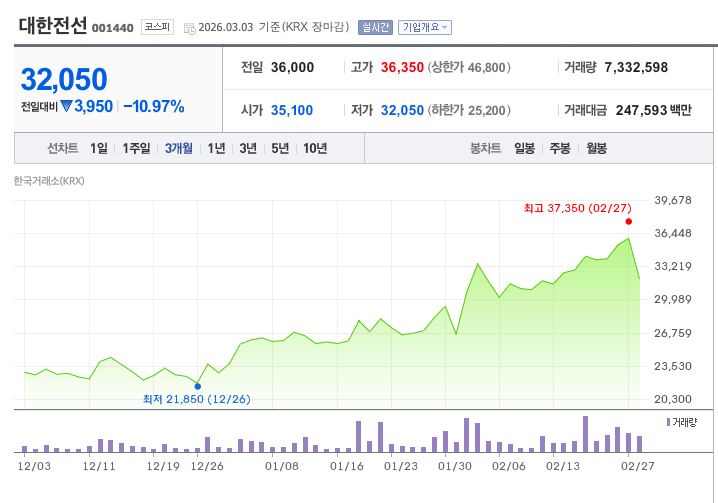Click the 실시간 realtime badge
The width and height of the screenshot is (718, 503).
point(375,27)
